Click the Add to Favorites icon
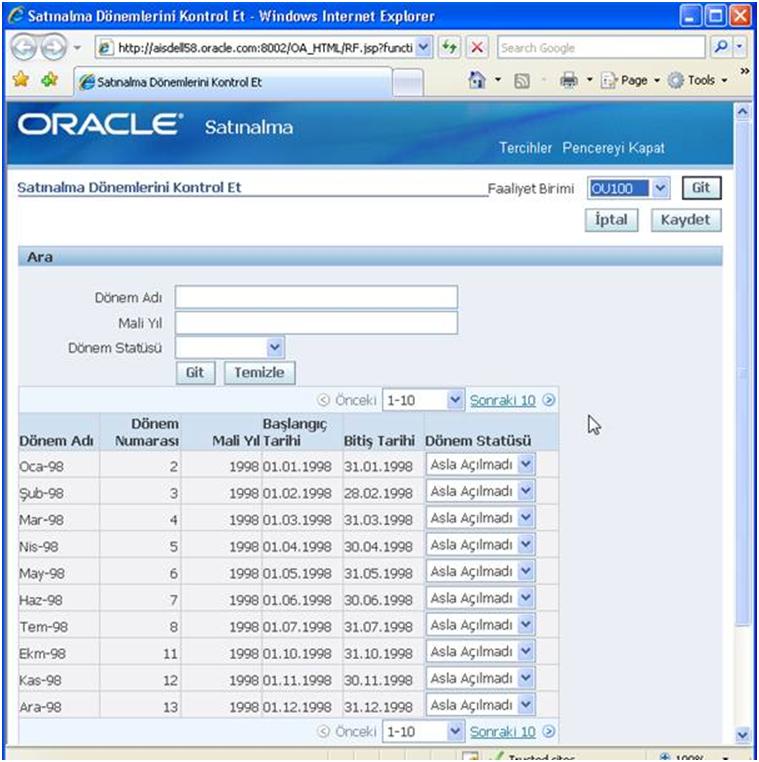Image resolution: width=759 pixels, height=762 pixels. coord(45,82)
